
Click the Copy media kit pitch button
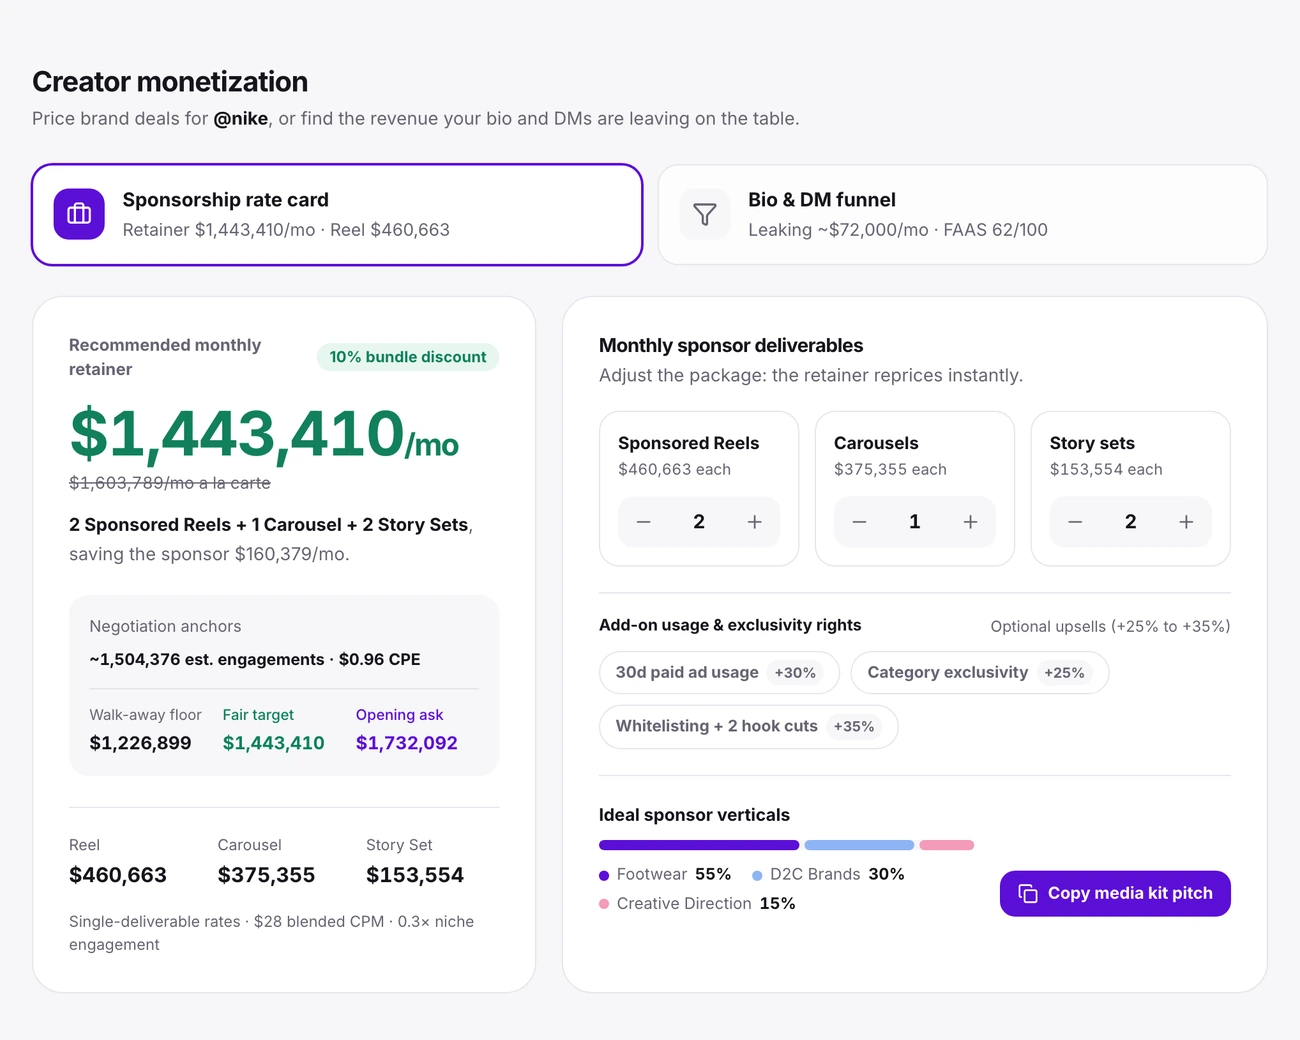(1115, 893)
